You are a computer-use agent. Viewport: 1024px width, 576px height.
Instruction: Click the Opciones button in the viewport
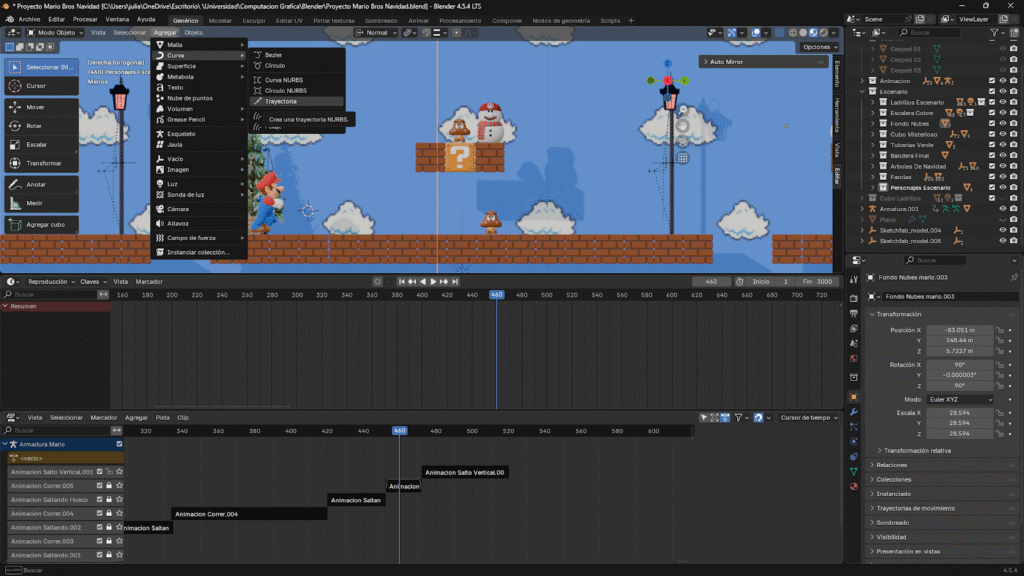click(818, 47)
